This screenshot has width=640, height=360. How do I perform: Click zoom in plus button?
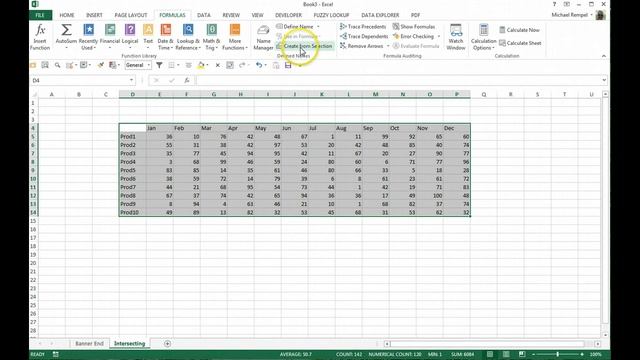582,354
